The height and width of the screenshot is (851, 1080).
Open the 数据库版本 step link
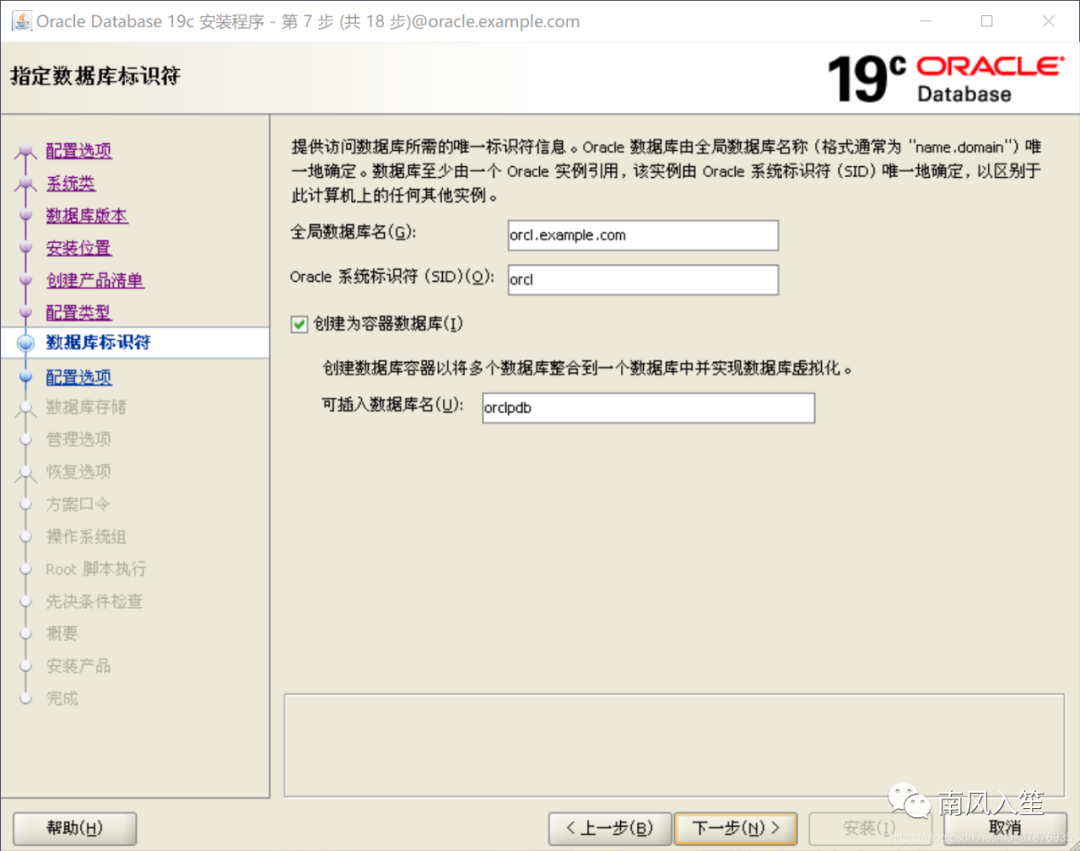pyautogui.click(x=86, y=216)
